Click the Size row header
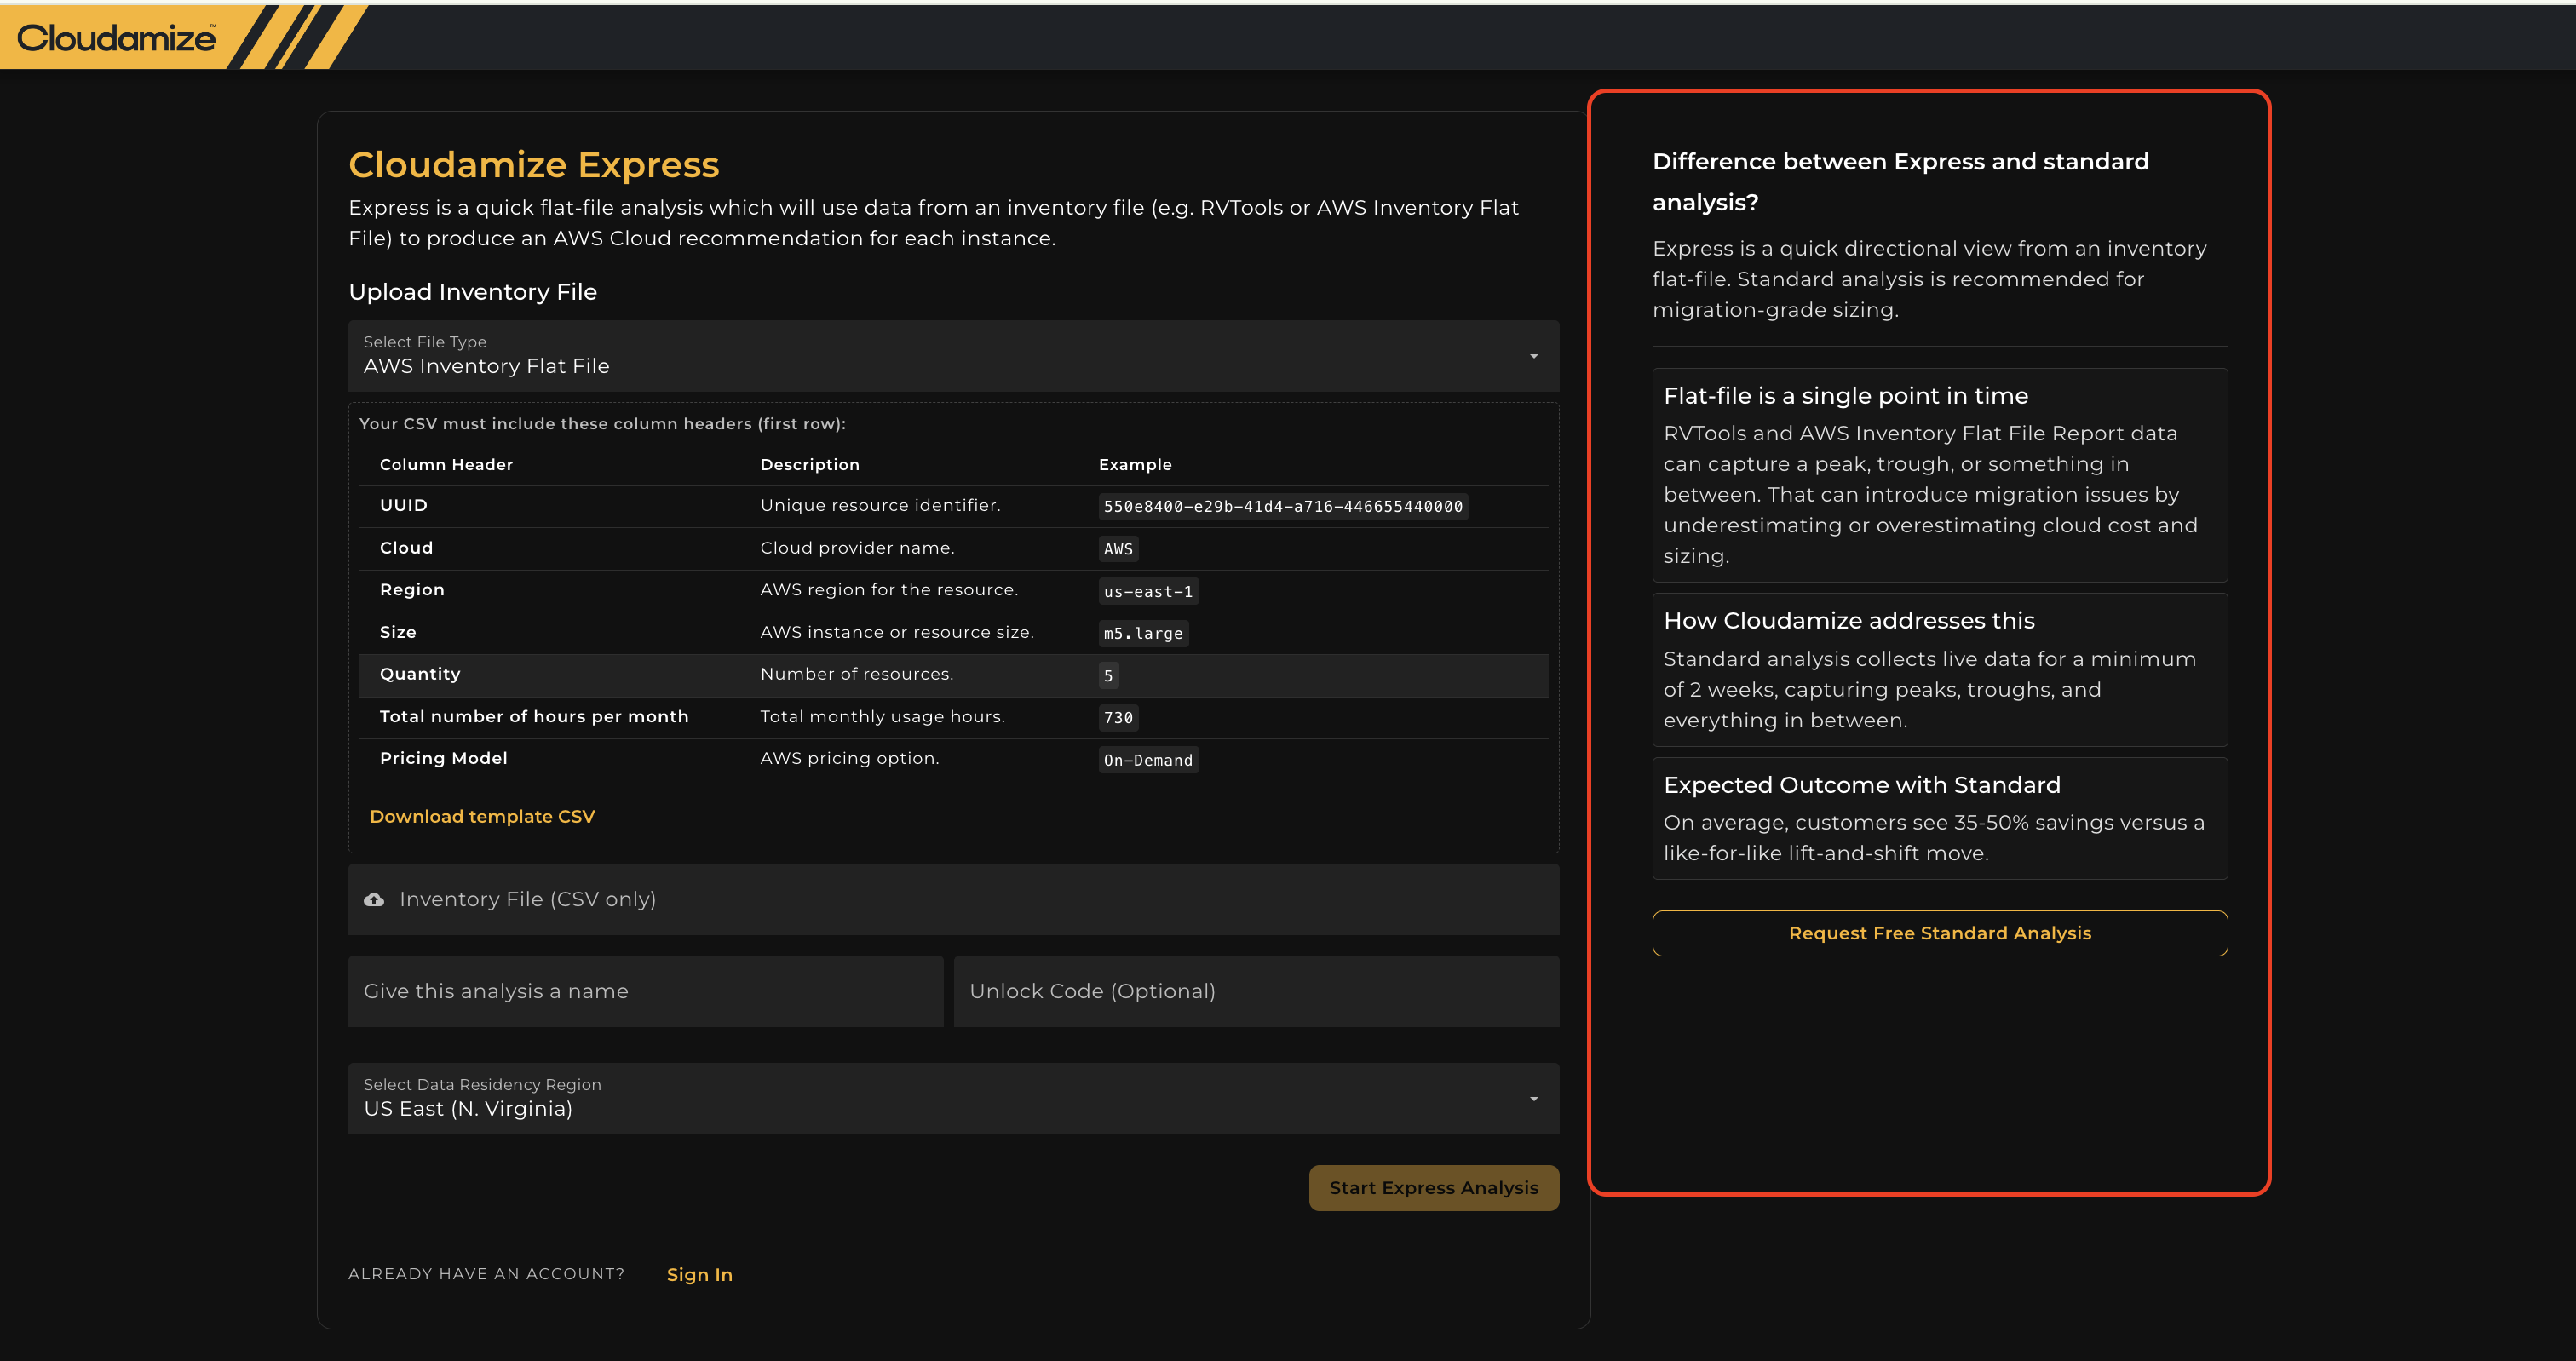Screen dimensions: 2576x1361 398,632
